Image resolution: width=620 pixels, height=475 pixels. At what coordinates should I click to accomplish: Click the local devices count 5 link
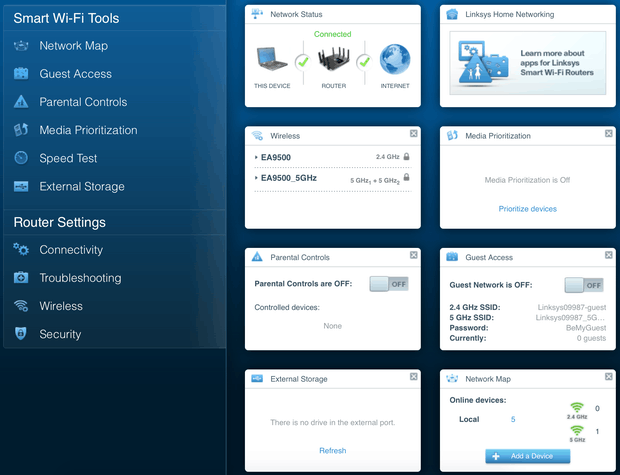point(513,419)
